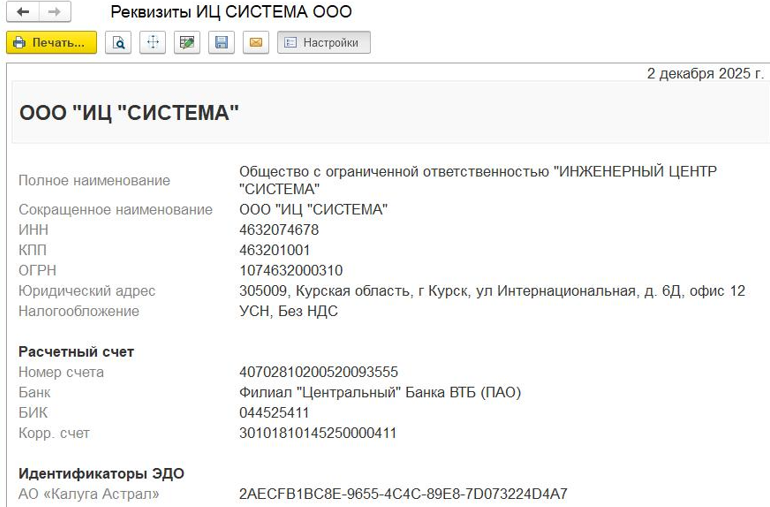Click the корр. счет number value
770x507 pixels.
coord(319,433)
